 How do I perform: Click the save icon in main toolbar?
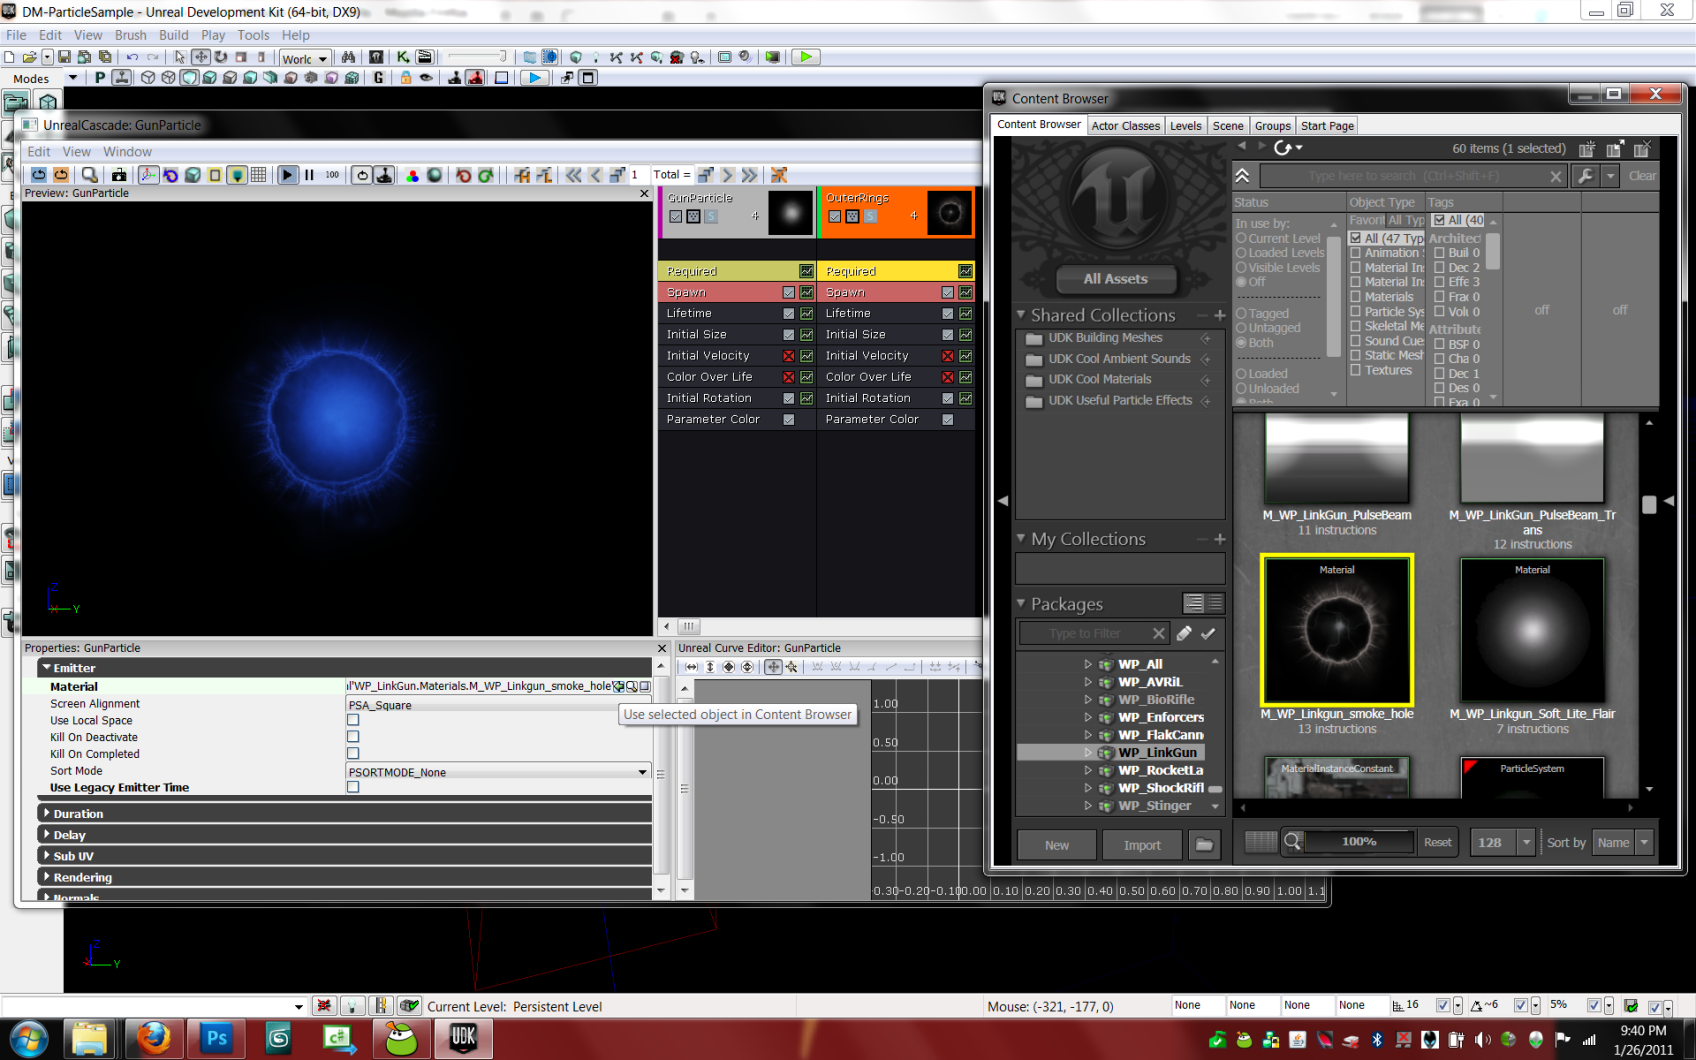(x=64, y=57)
